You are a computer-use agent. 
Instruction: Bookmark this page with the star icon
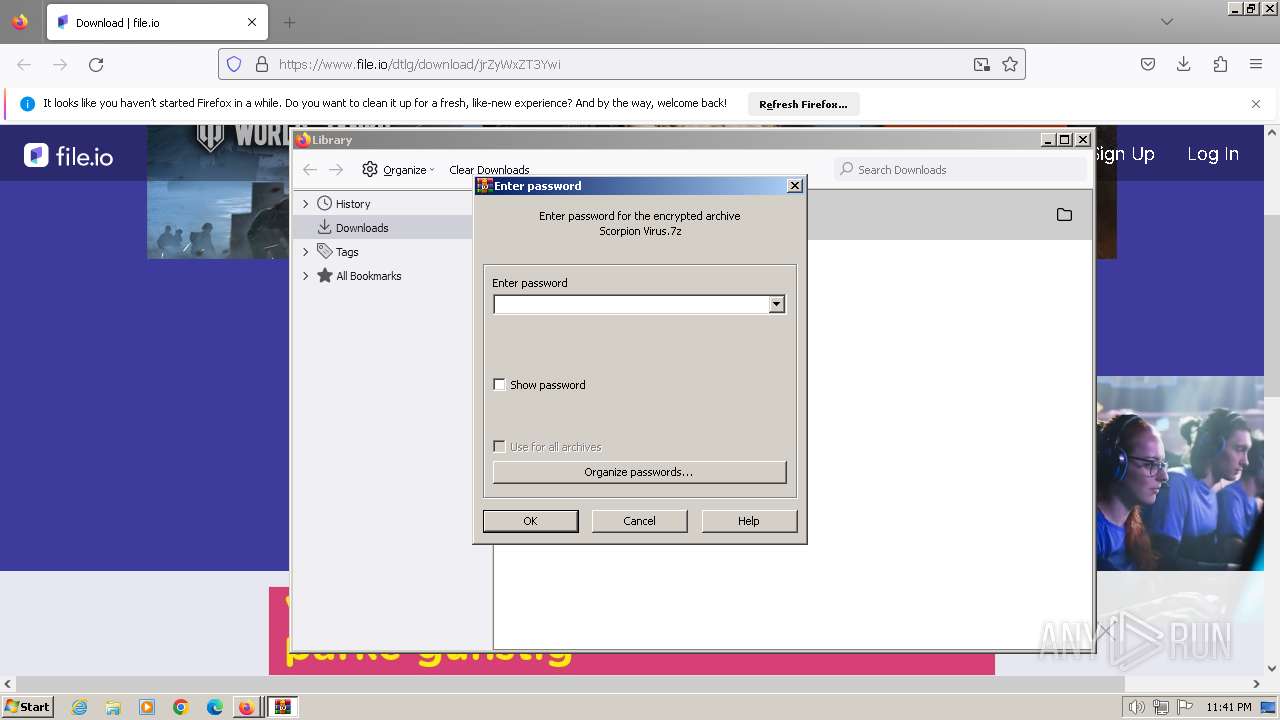tap(1010, 64)
